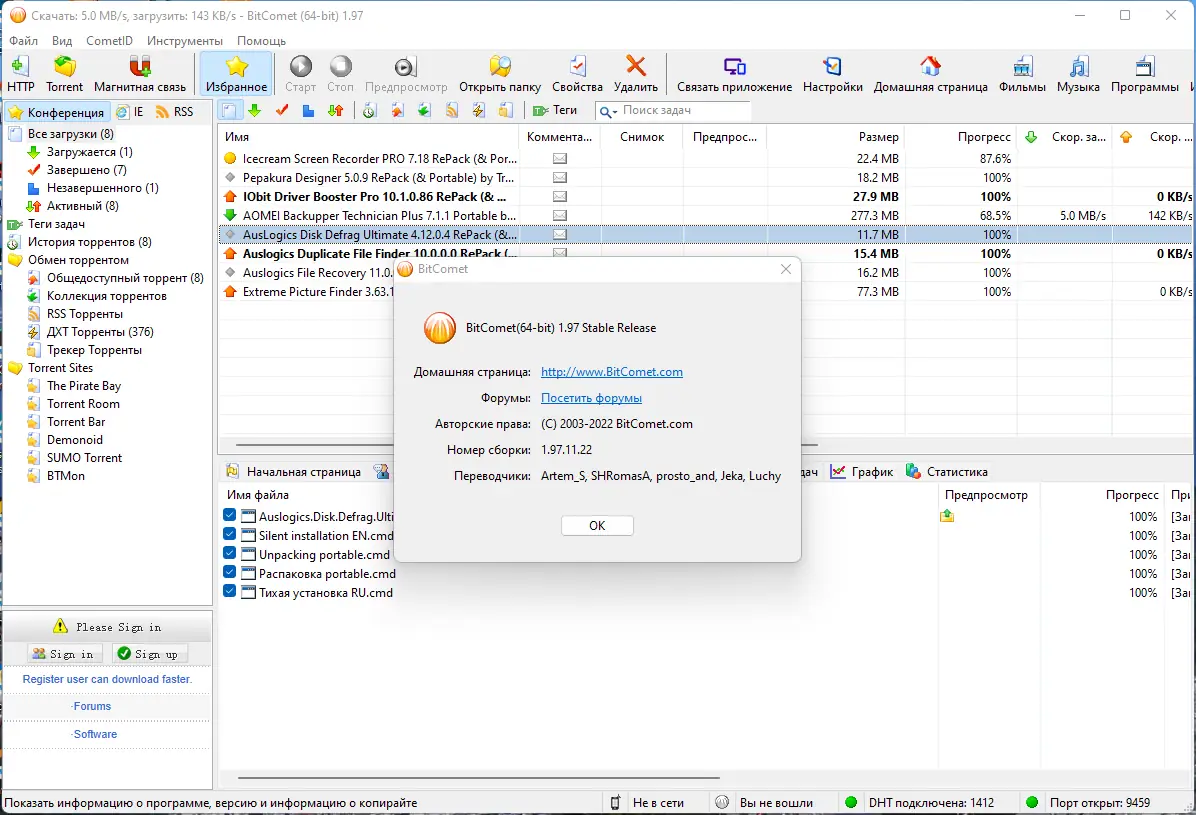Uncheck the Auslogics.Disk.Defrag.Ulti file checkbox
Screen dimensions: 1196x815
[x=230, y=515]
